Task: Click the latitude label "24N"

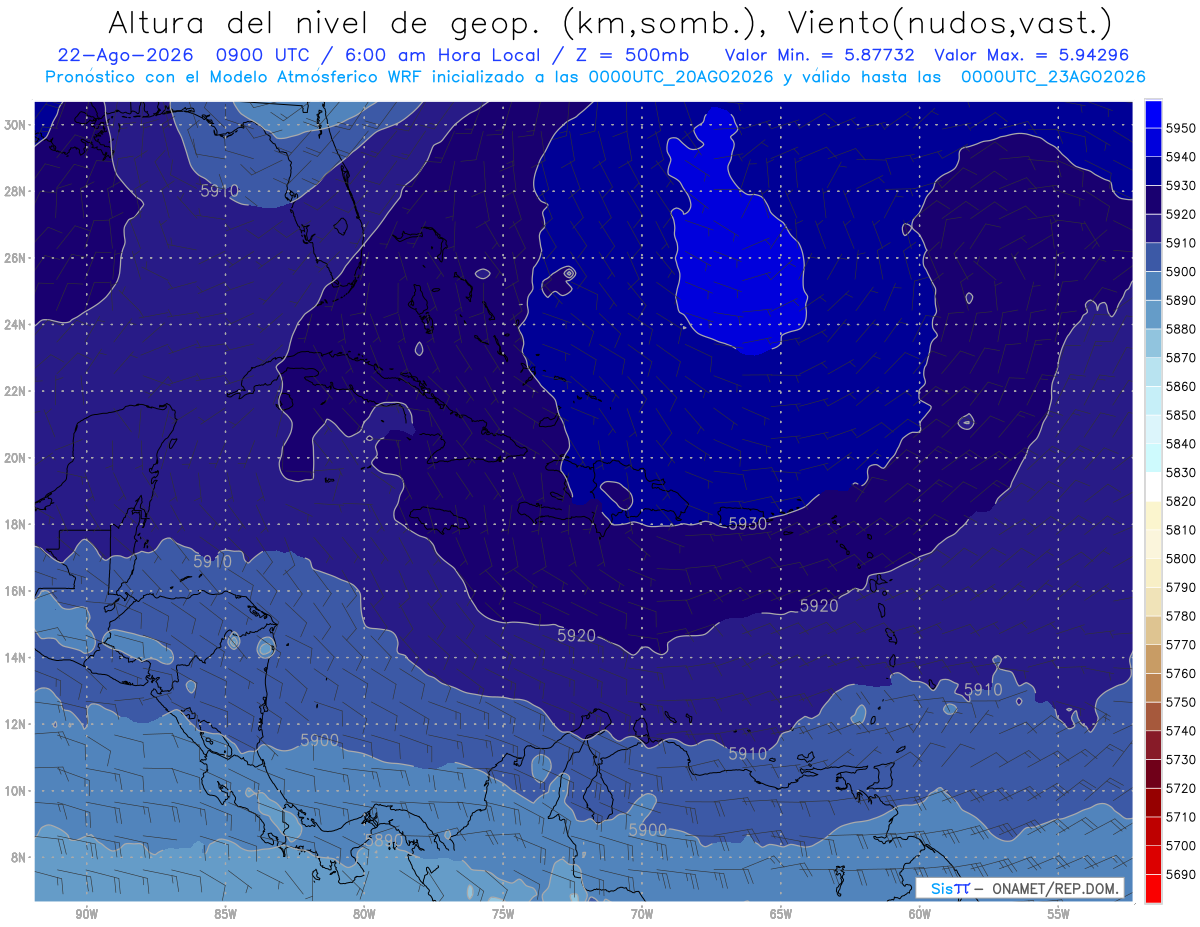Action: (x=15, y=325)
